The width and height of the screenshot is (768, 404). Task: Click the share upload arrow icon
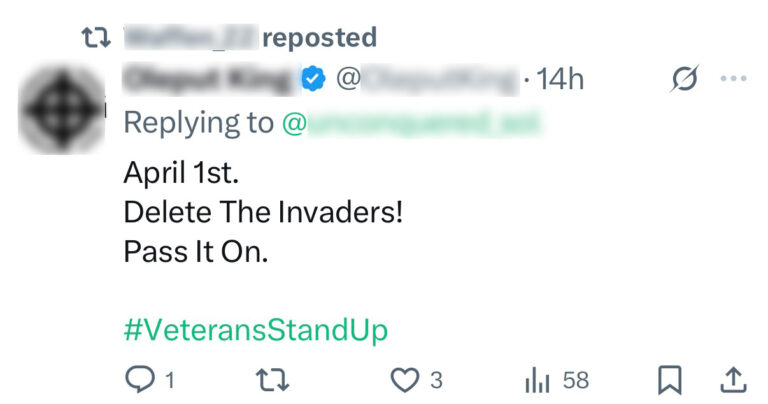pyautogui.click(x=733, y=380)
